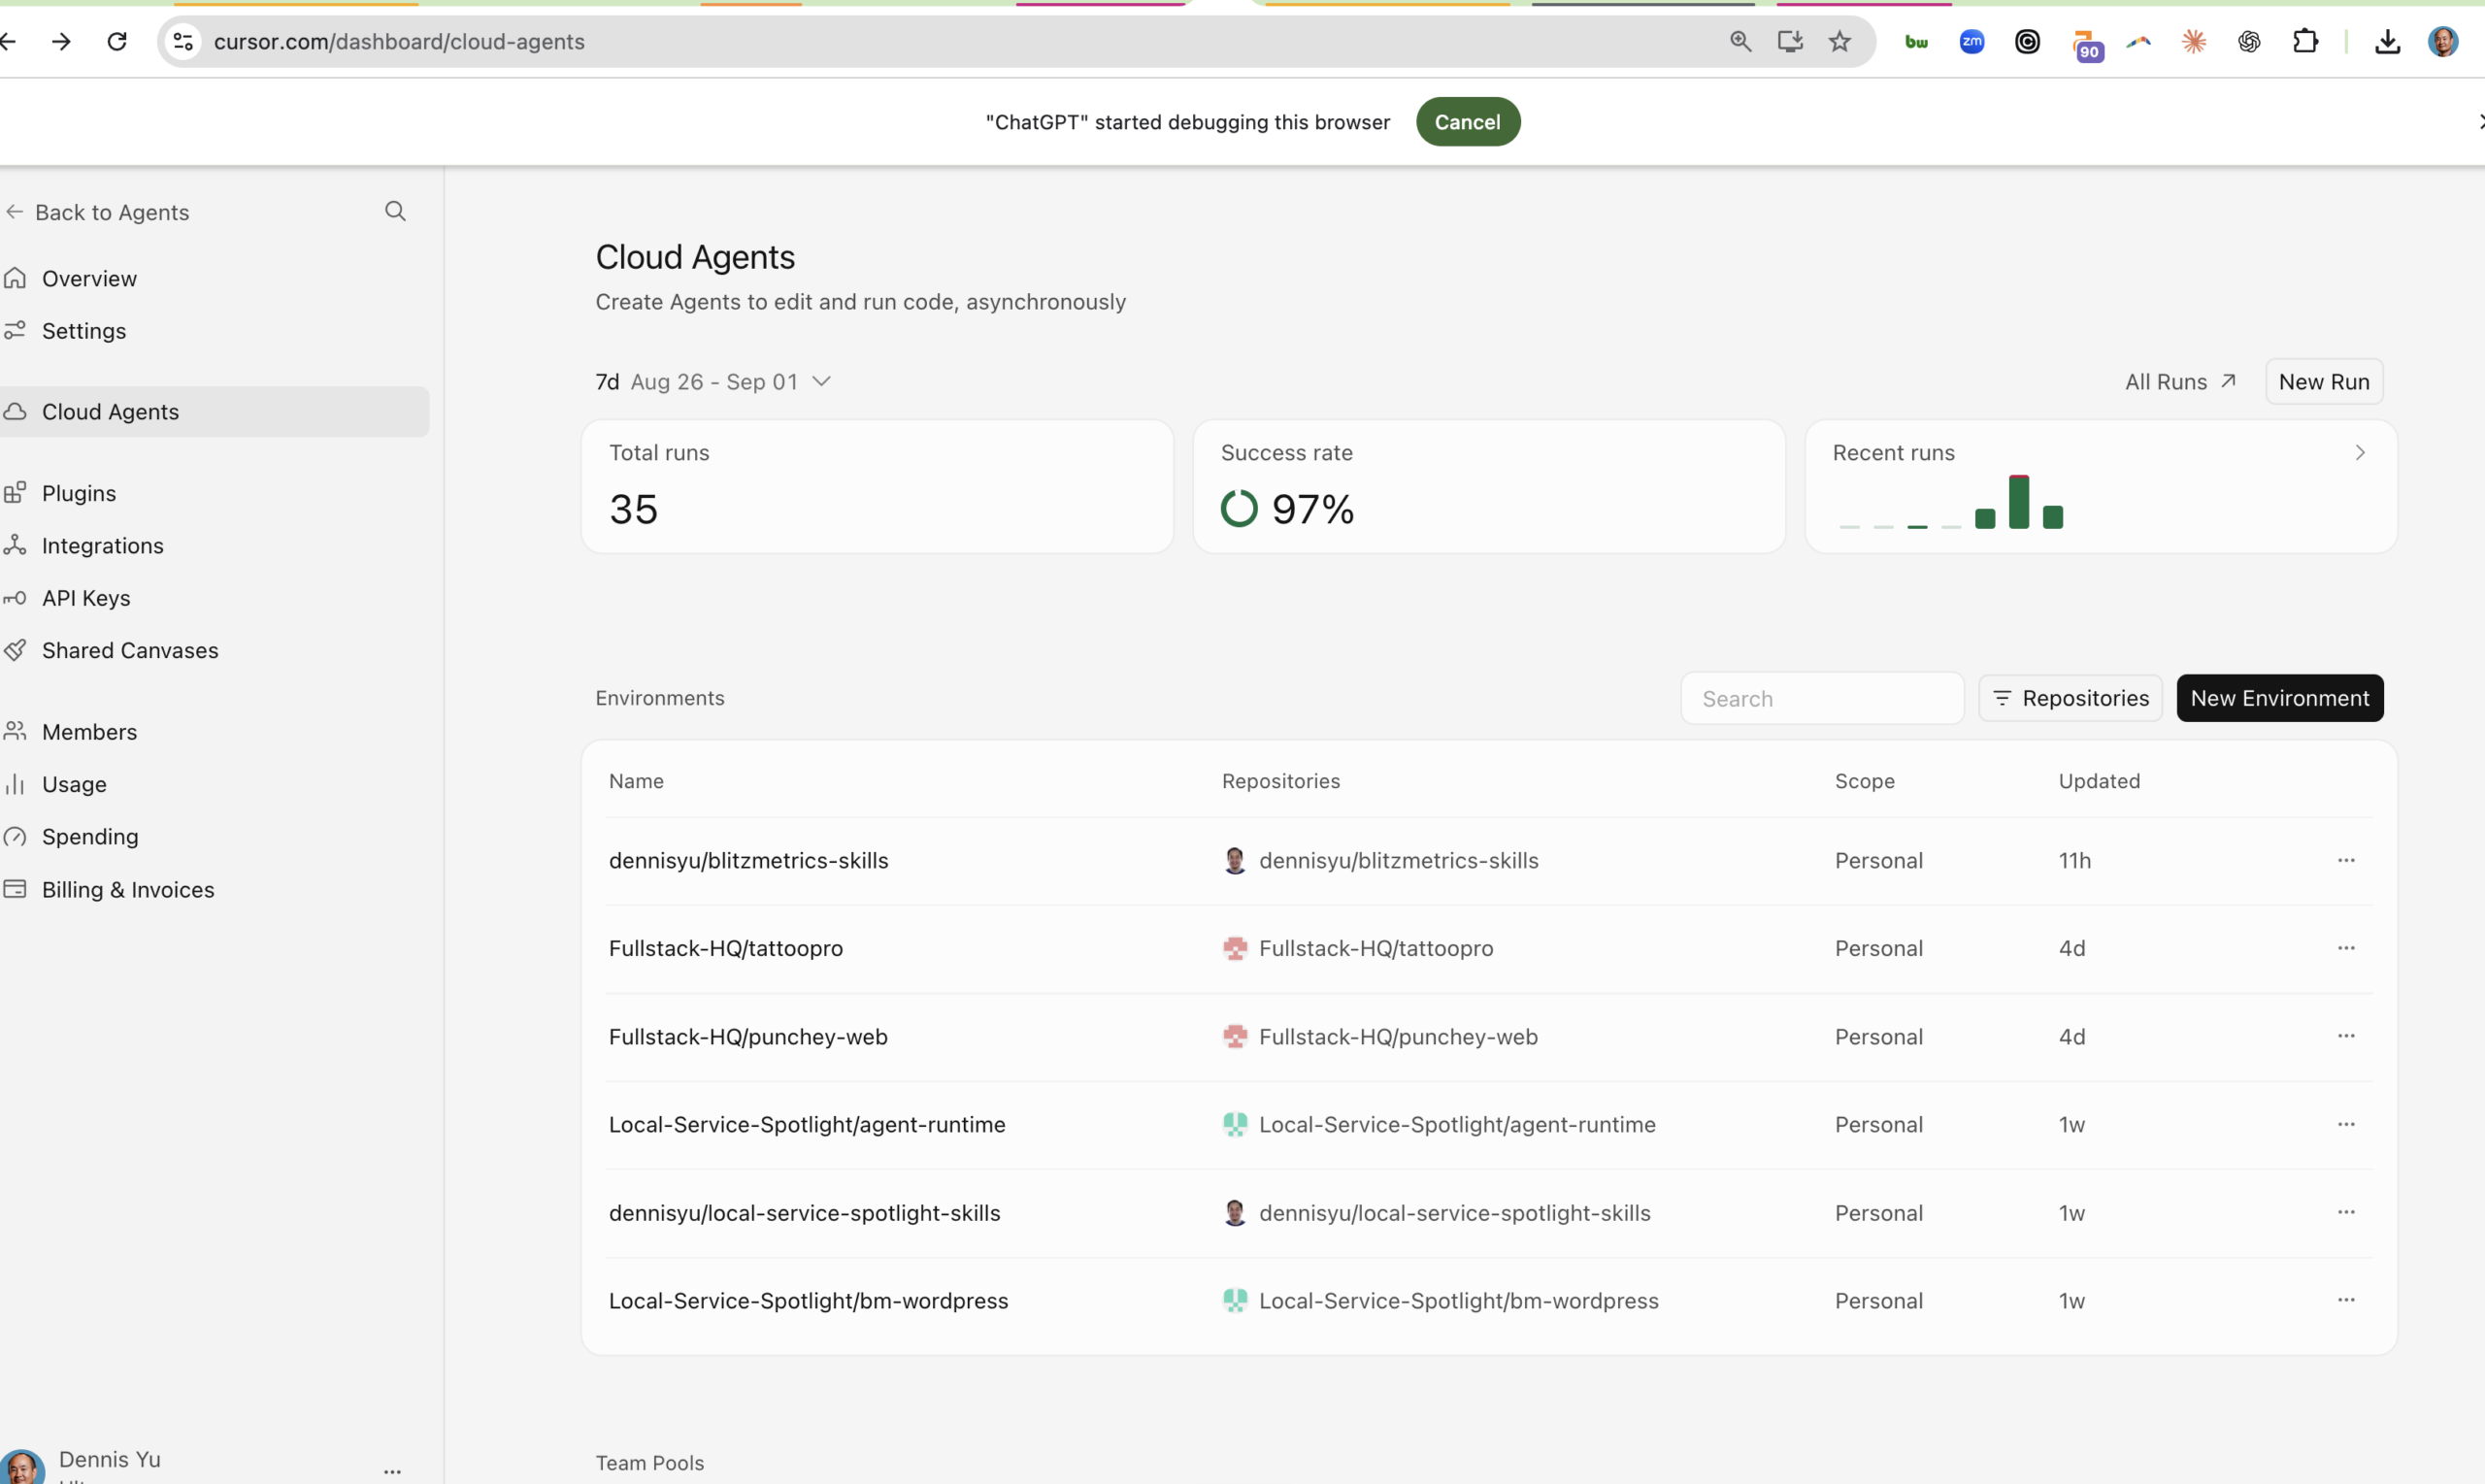Open more options for agent-runtime row
Screen dimensions: 2485x1484
2345,1124
